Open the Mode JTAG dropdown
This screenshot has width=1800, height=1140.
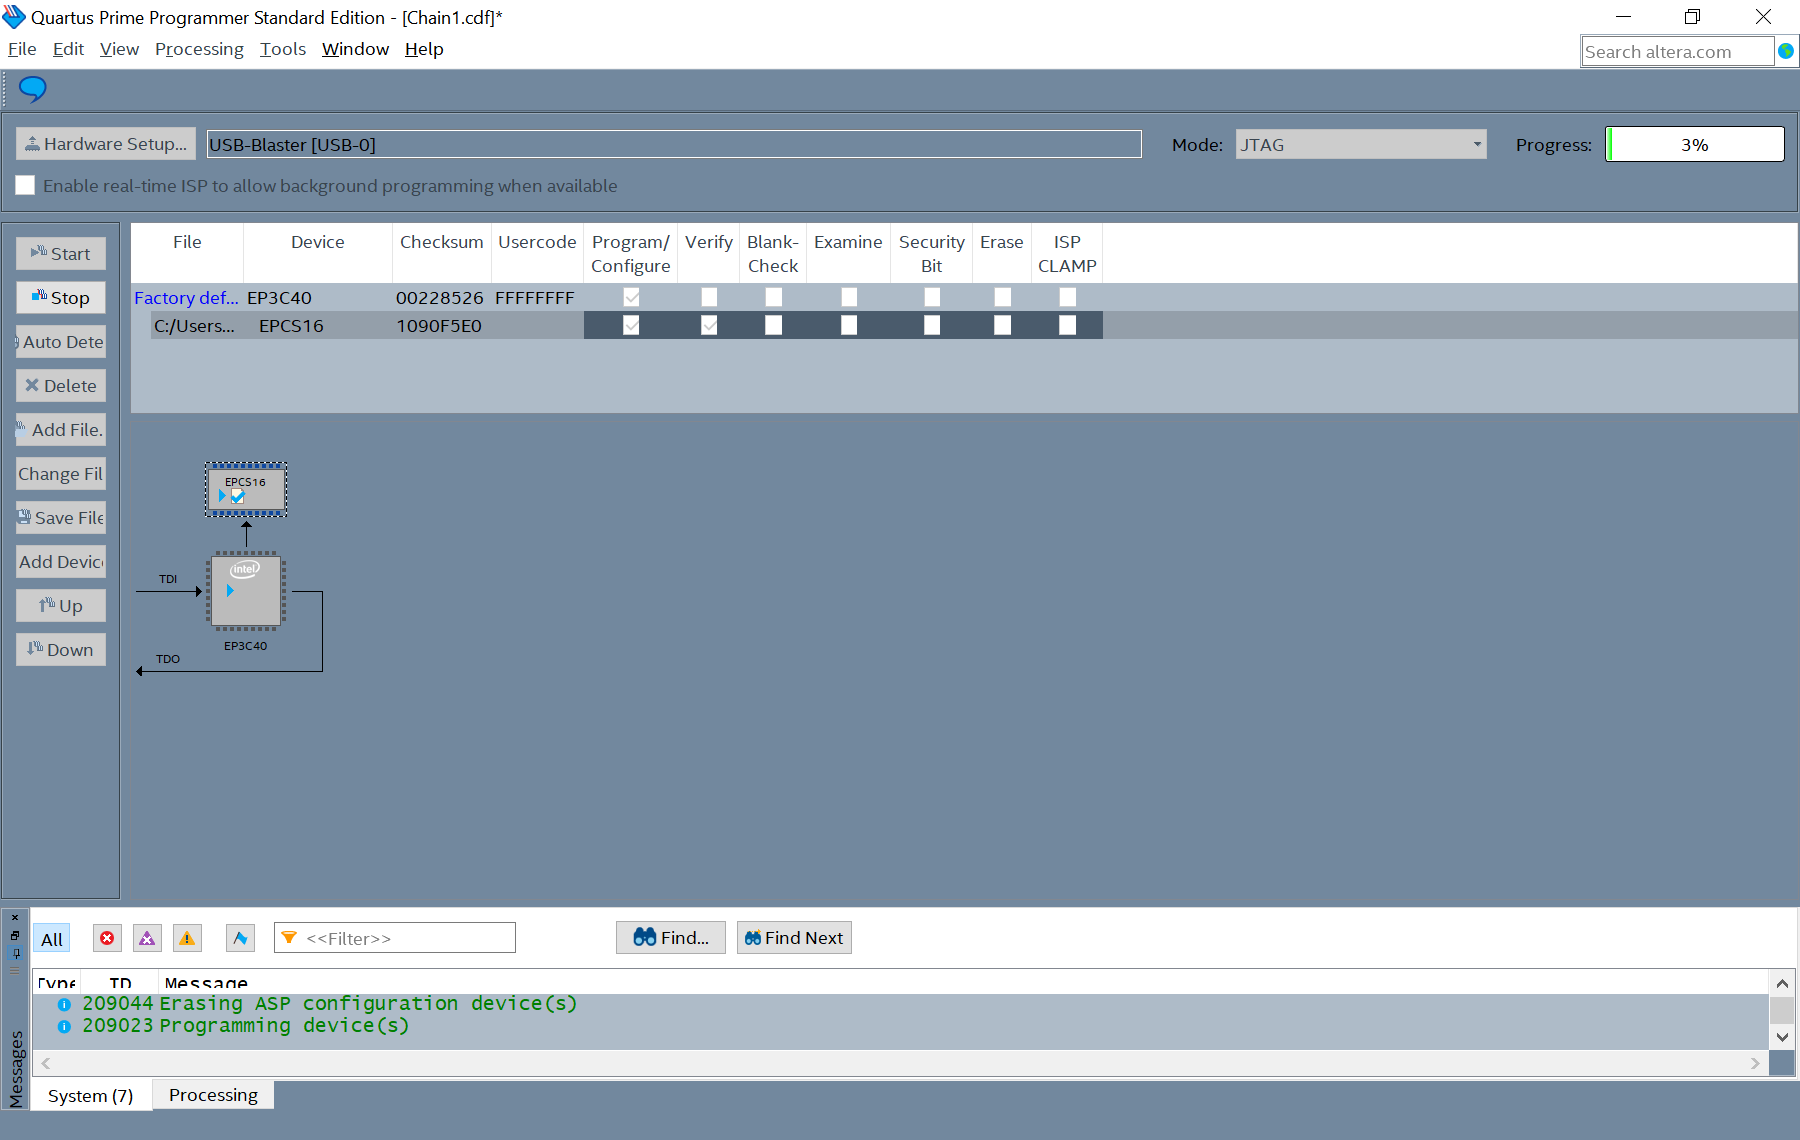(1361, 144)
